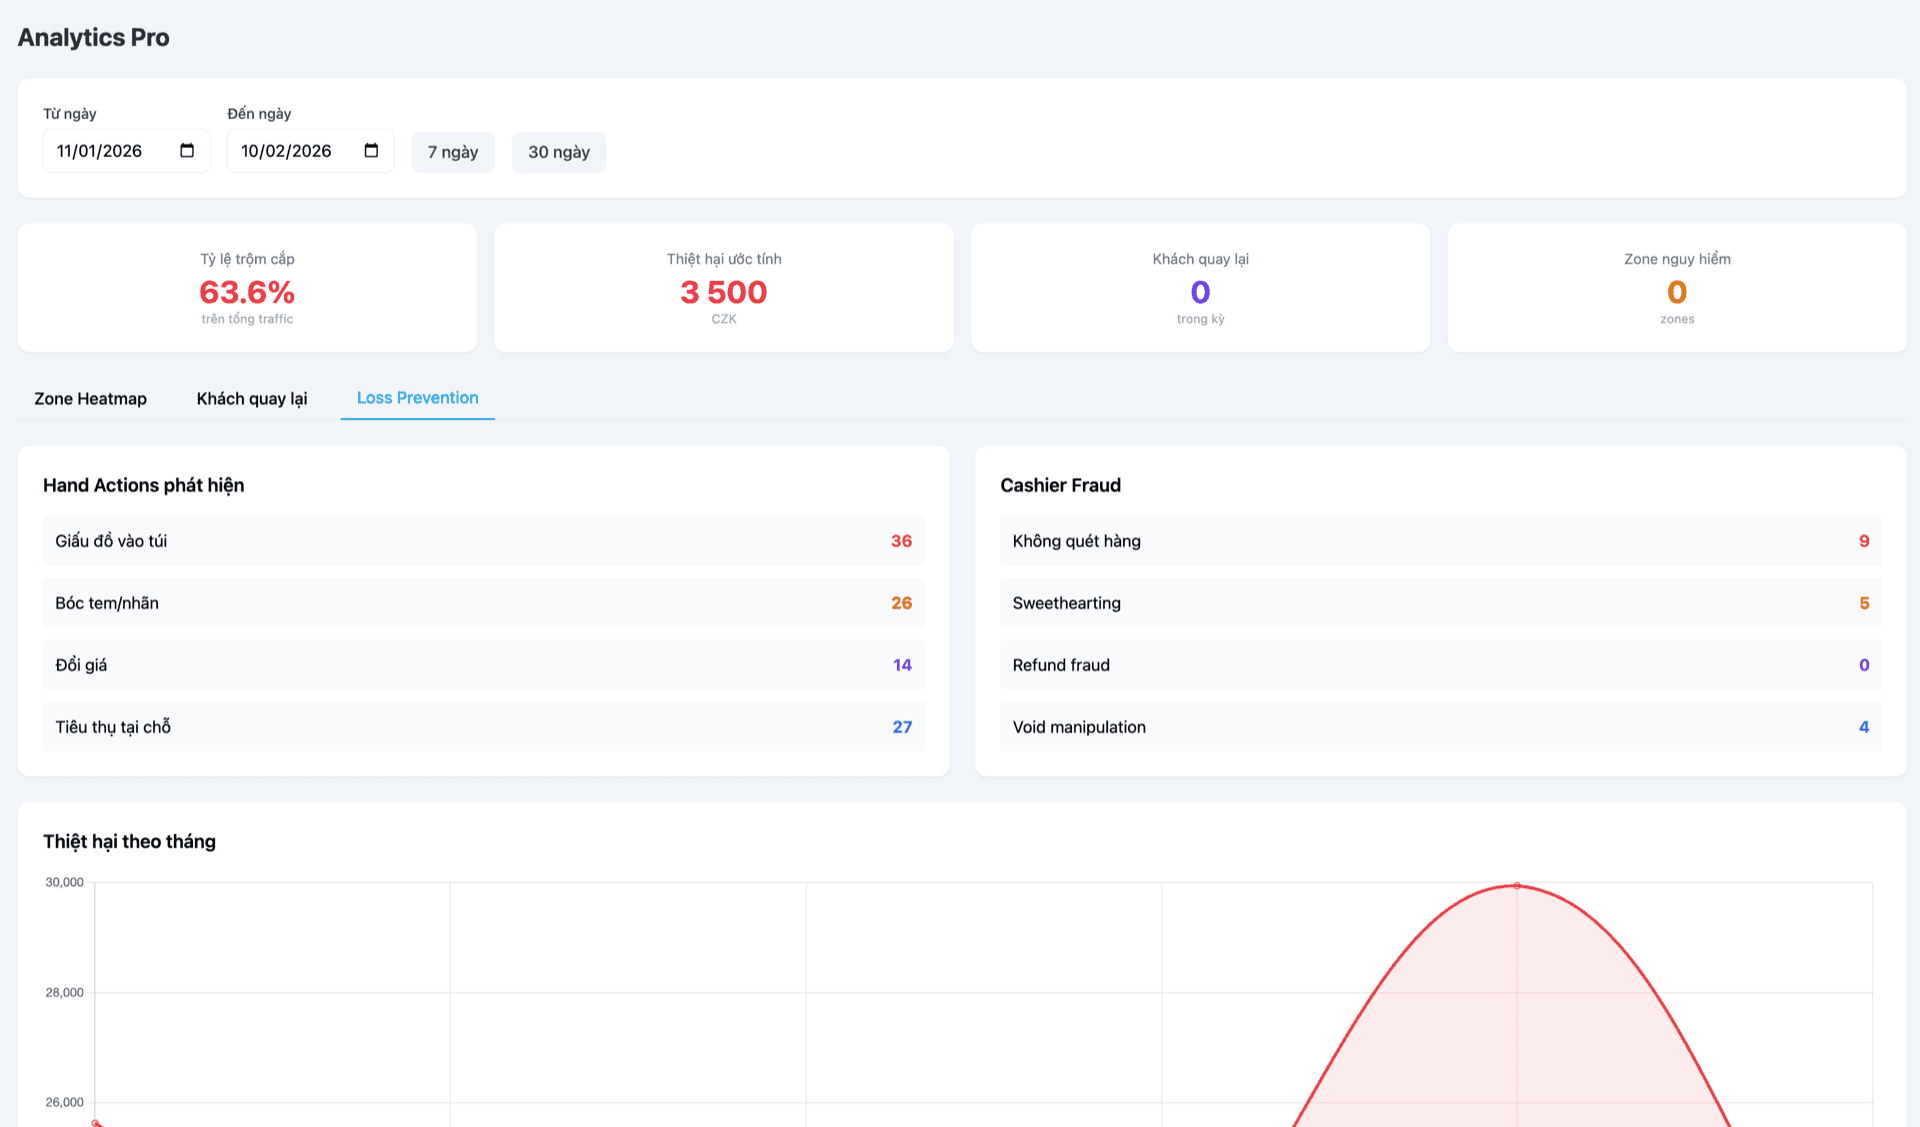Screen dimensions: 1920x1127
Task: Click the peak data point on the chart
Action: point(1517,886)
